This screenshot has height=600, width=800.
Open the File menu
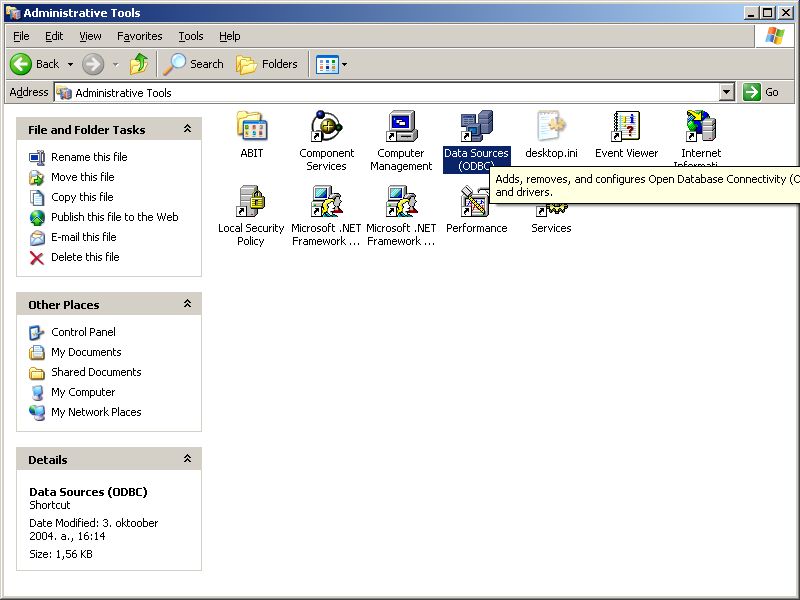pyautogui.click(x=21, y=36)
